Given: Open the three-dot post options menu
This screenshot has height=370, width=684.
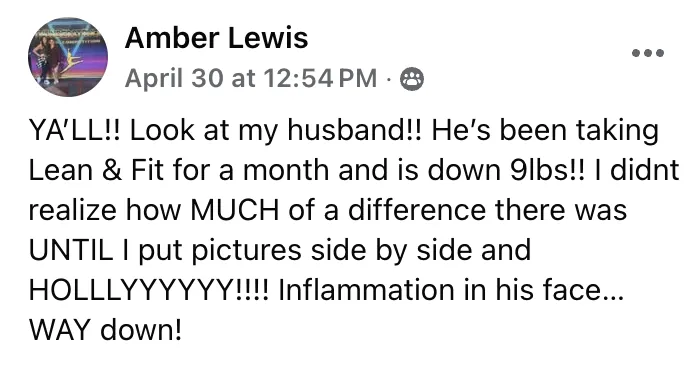Looking at the screenshot, I should click(648, 53).
